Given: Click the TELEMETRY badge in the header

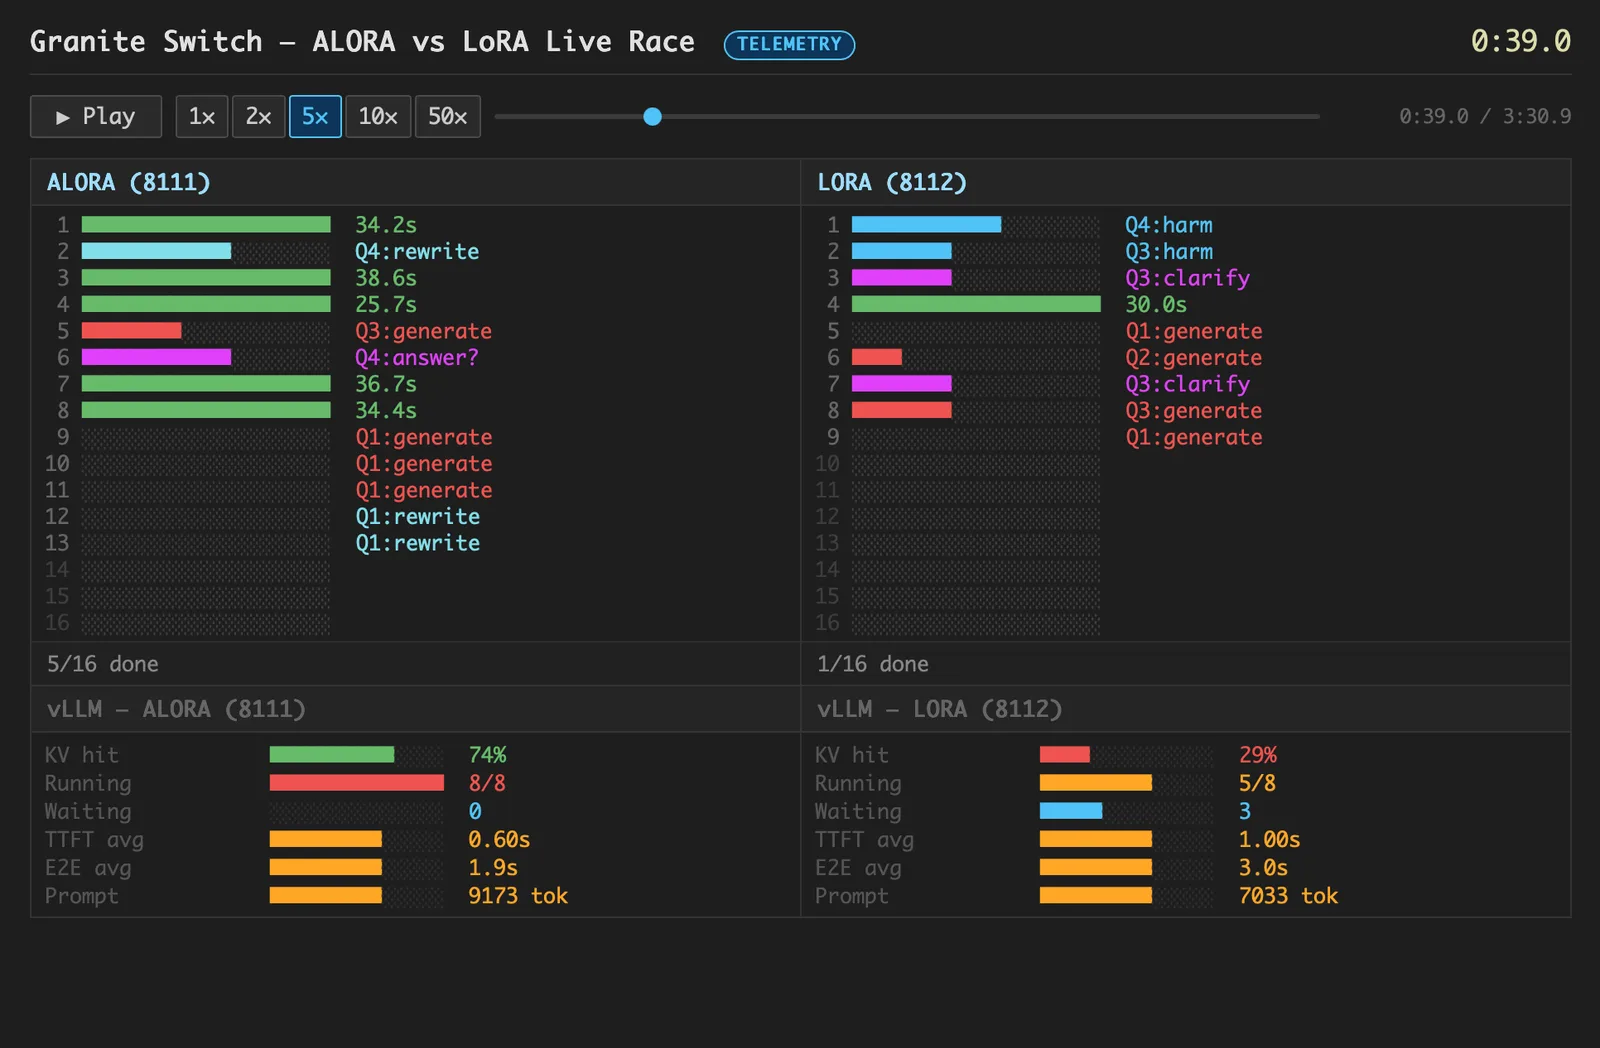Looking at the screenshot, I should (789, 44).
